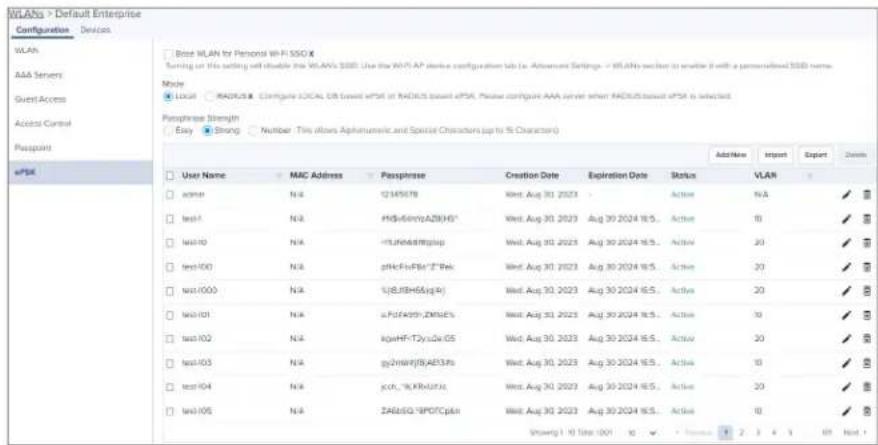Sort by Status column header
The height and width of the screenshot is (445, 878).
(x=683, y=176)
